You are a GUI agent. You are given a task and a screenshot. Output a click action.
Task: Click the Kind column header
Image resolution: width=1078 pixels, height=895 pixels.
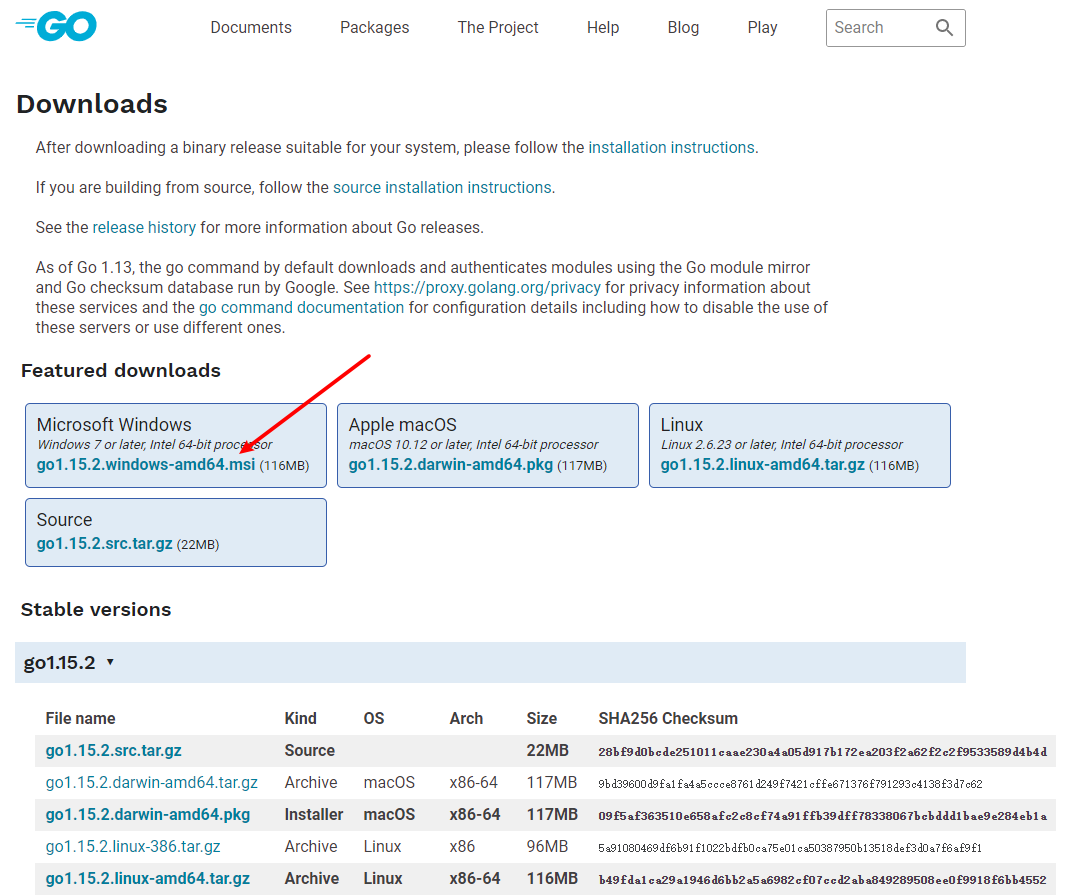[300, 718]
